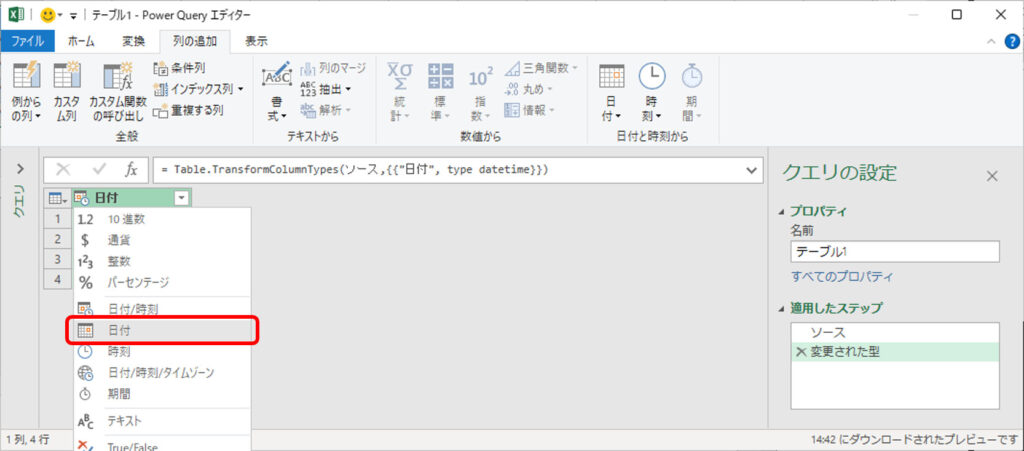Choose 期間 data type in menu
Screen dimensions: 1024x451
pyautogui.click(x=162, y=394)
